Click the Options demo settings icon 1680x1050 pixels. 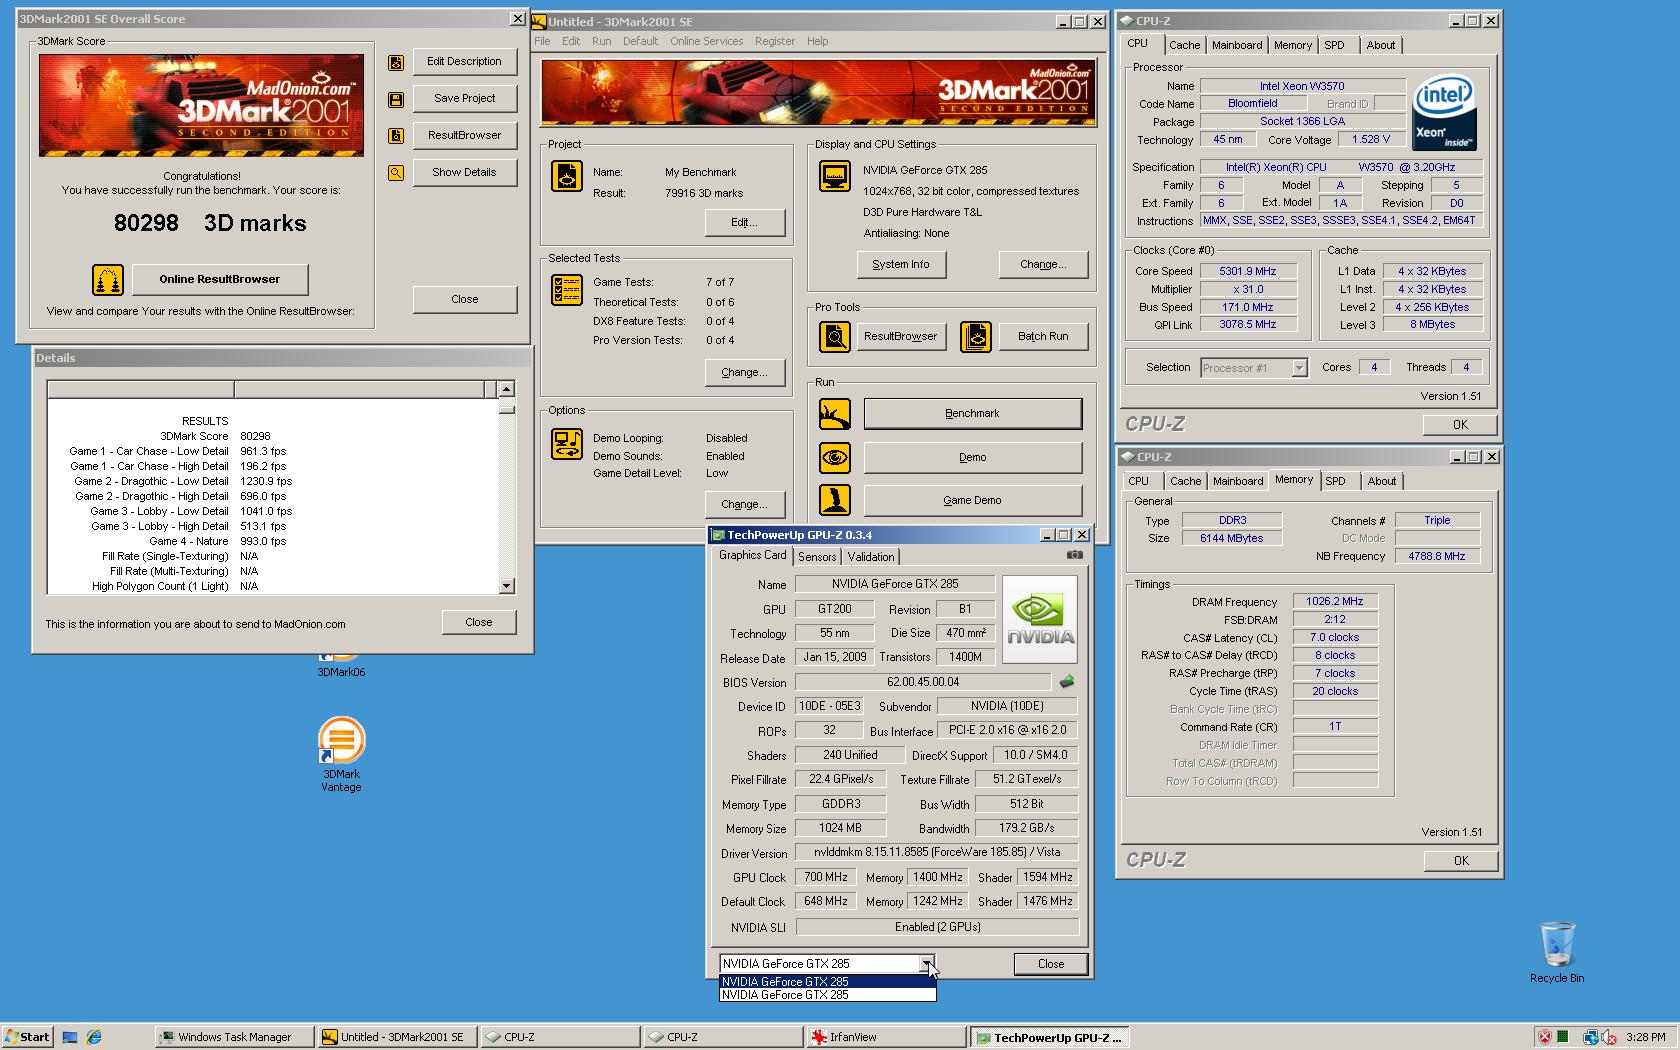click(x=567, y=444)
